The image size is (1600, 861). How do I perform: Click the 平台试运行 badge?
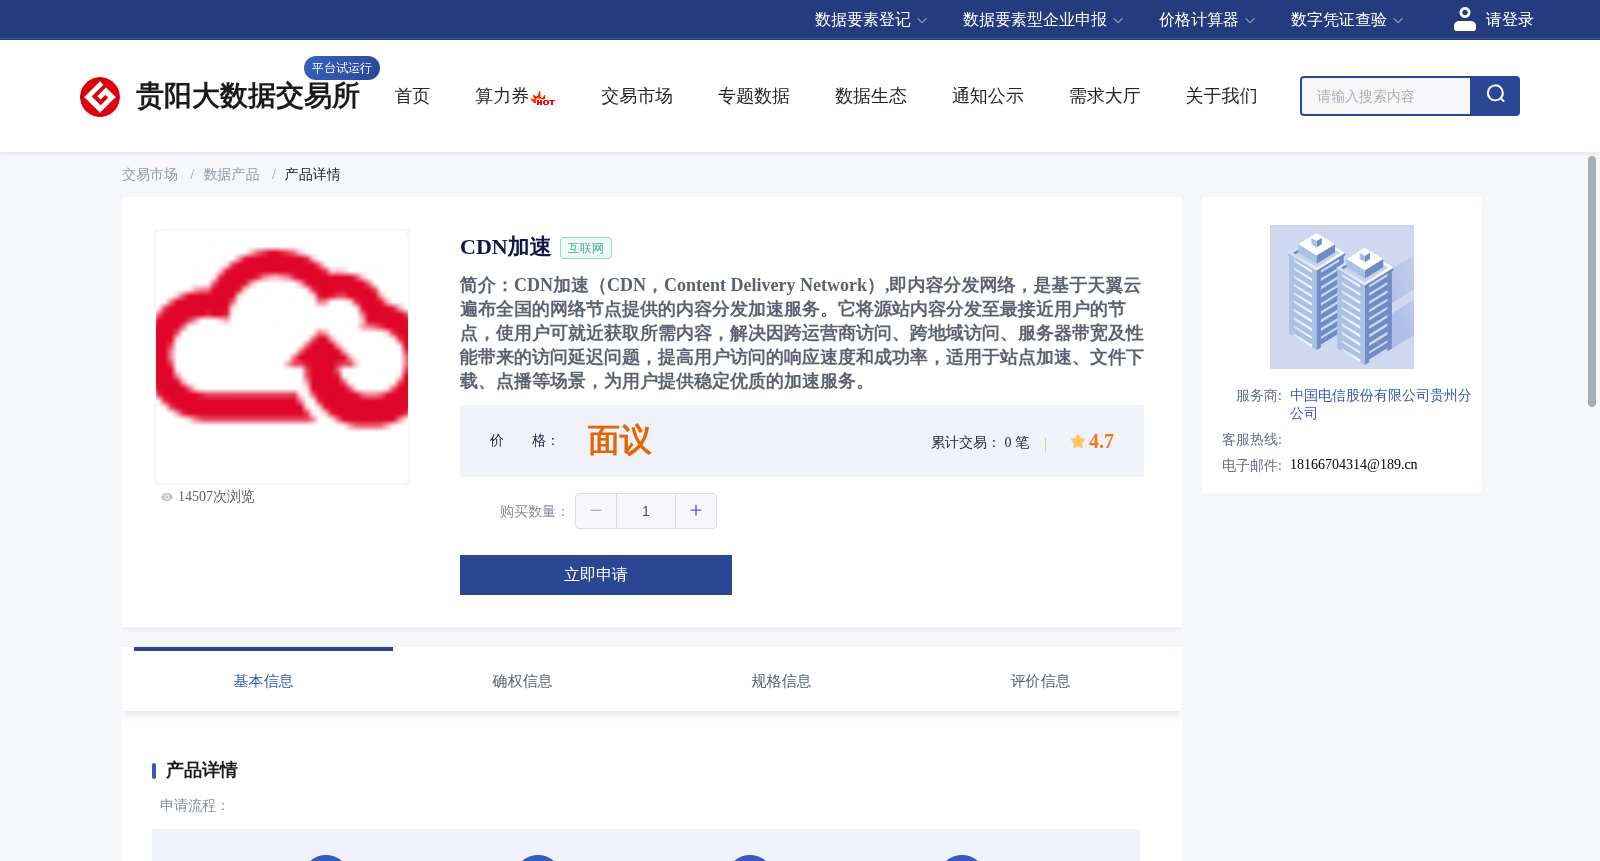click(342, 68)
